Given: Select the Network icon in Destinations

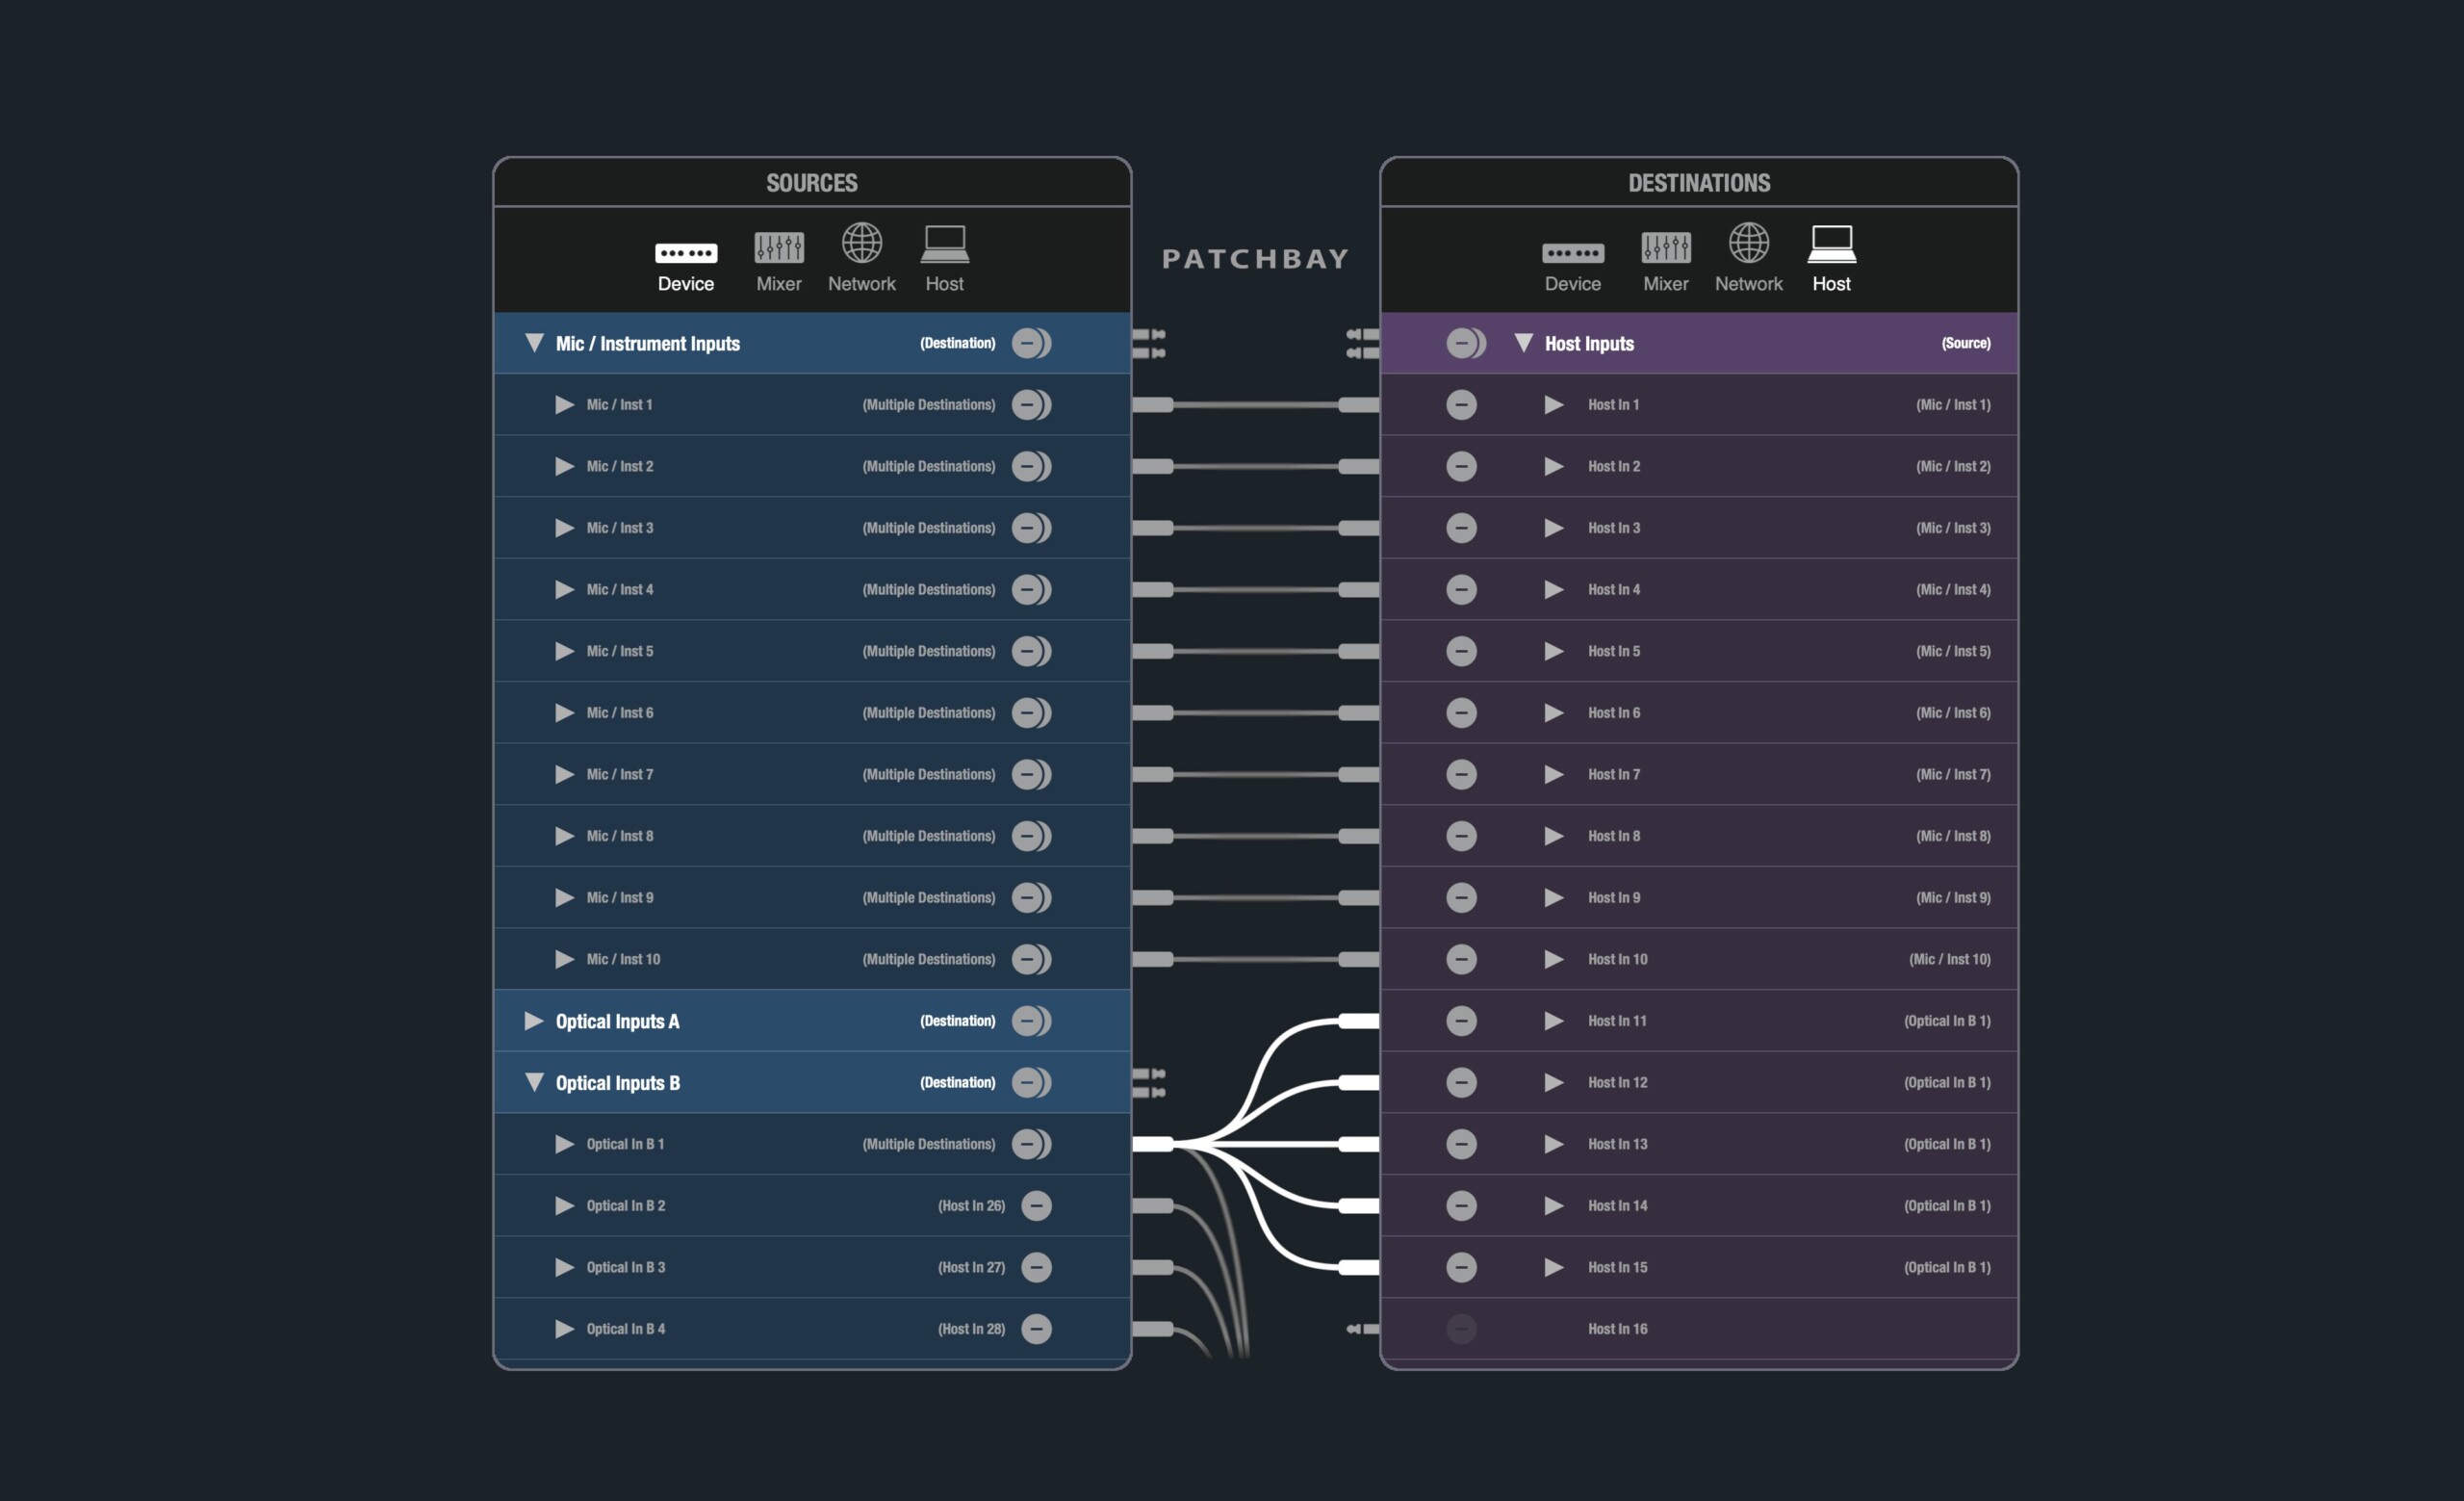Looking at the screenshot, I should point(1748,243).
